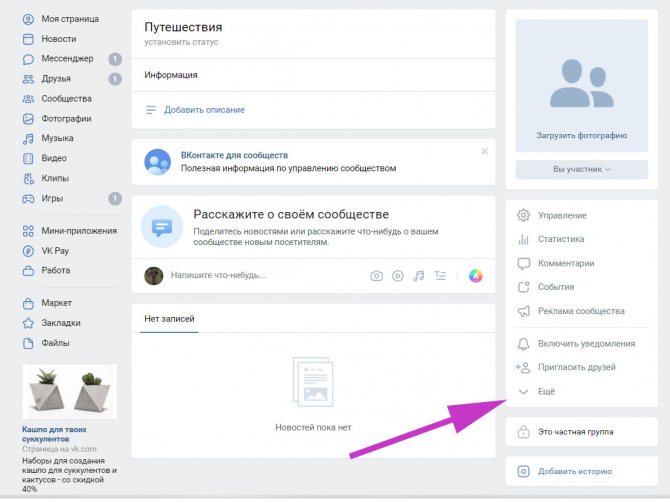Click succulent planters ad thumbnail
This screenshot has width=670, height=503.
click(70, 391)
